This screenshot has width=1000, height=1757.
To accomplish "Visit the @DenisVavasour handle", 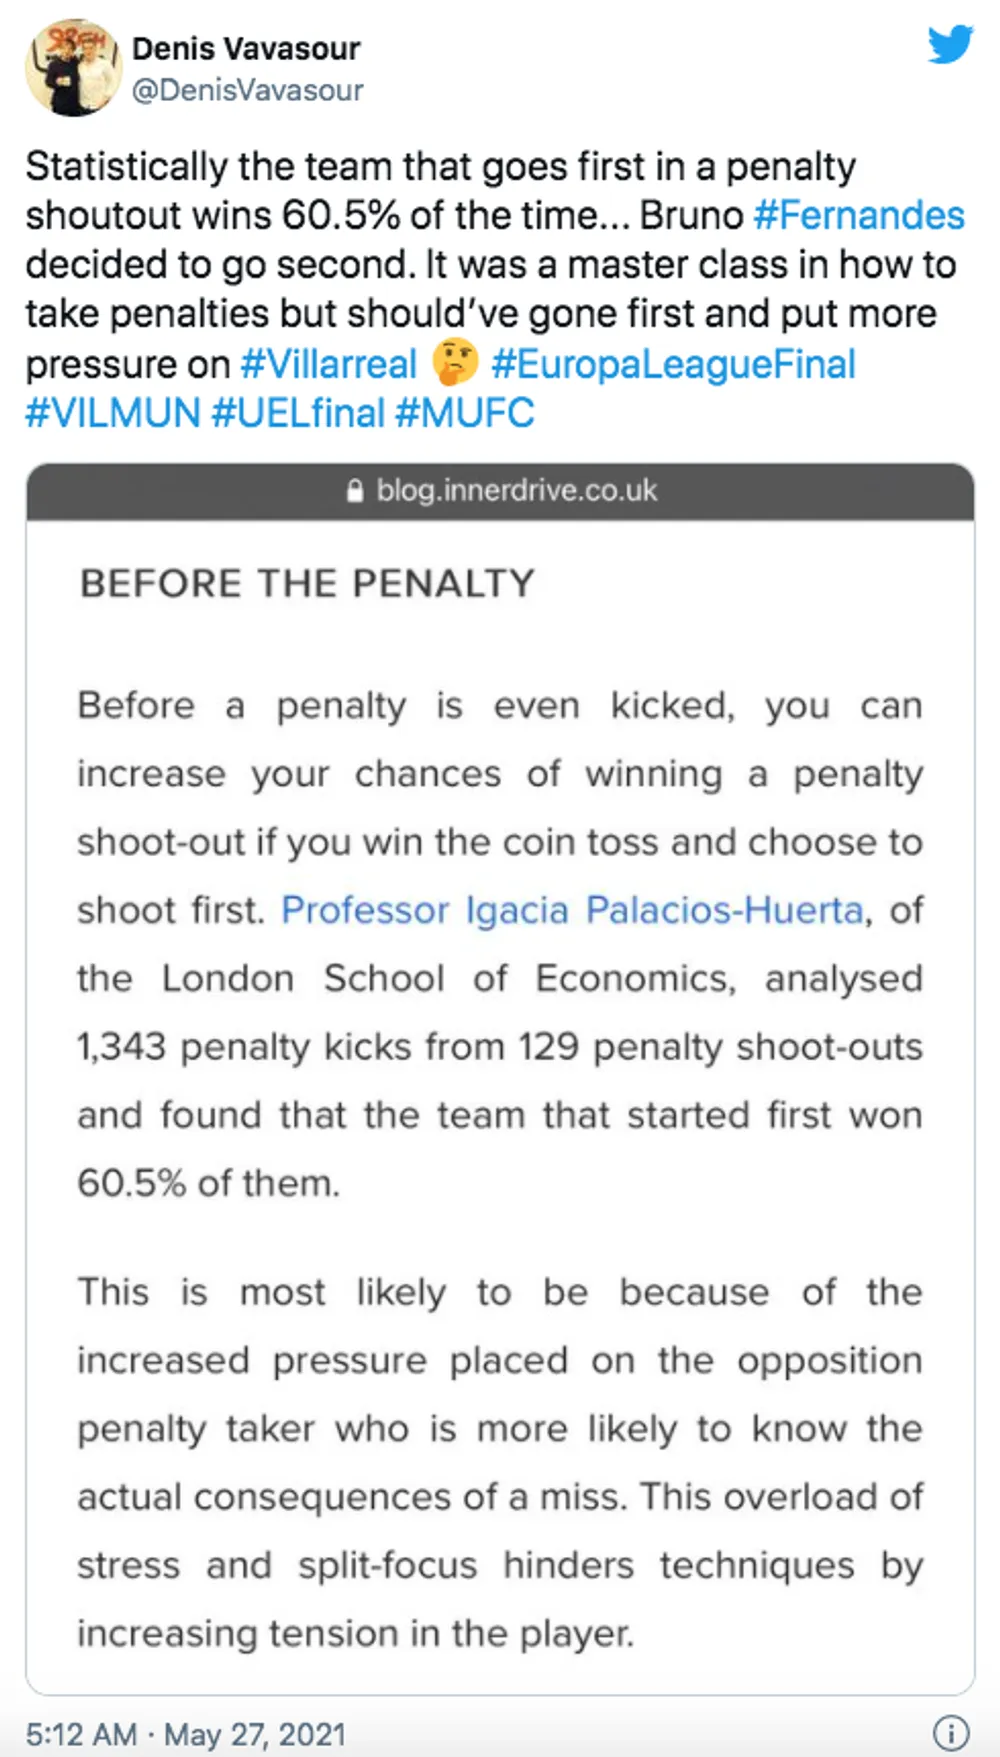I will pyautogui.click(x=248, y=90).
